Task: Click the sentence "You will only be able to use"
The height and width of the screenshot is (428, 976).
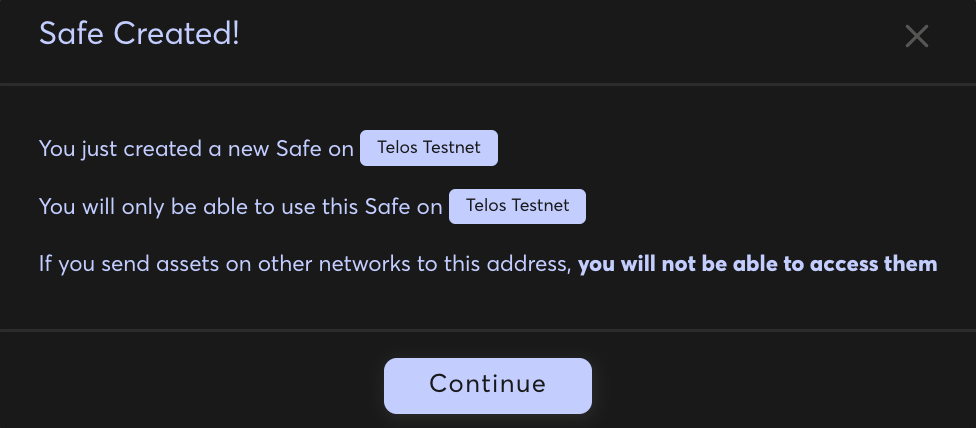Action: coord(240,207)
